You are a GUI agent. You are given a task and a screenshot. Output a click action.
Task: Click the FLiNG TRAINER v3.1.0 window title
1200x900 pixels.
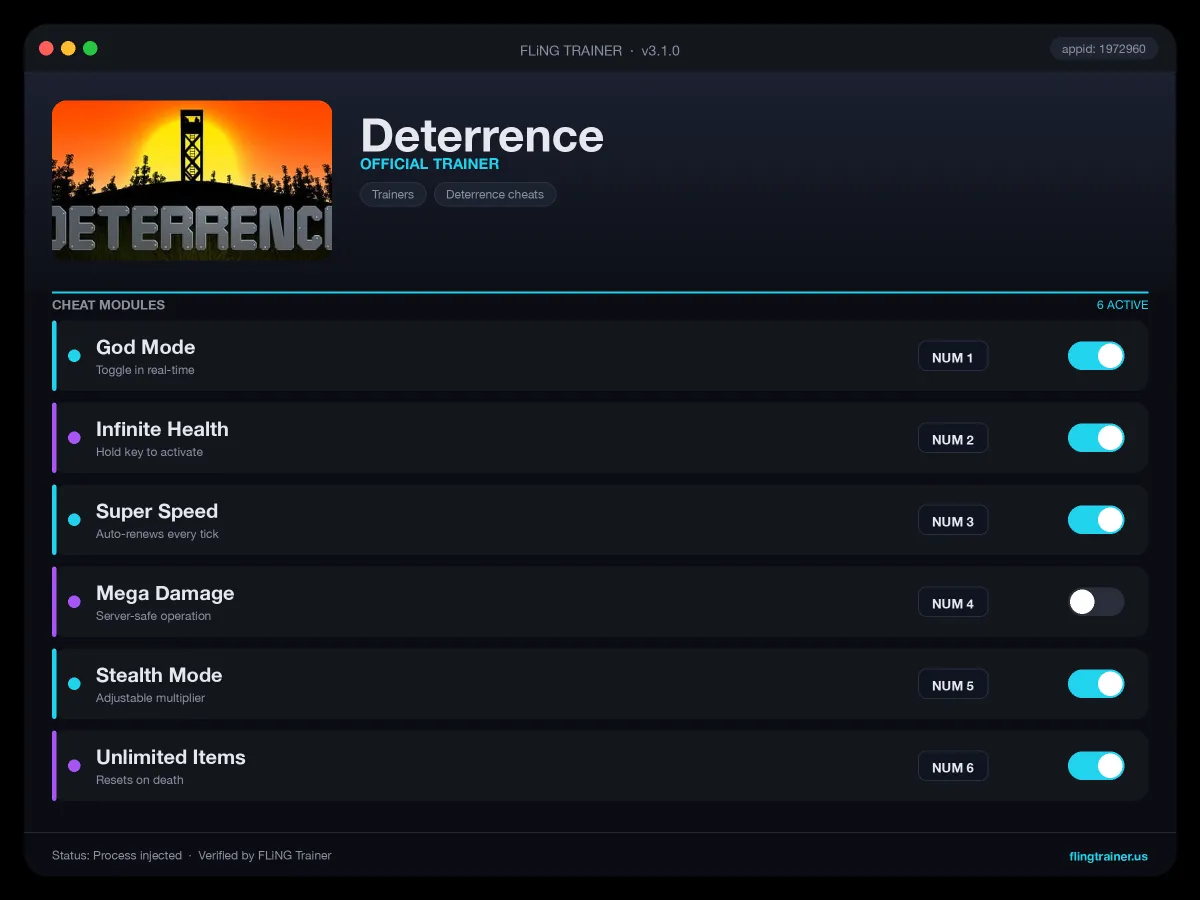coord(600,50)
